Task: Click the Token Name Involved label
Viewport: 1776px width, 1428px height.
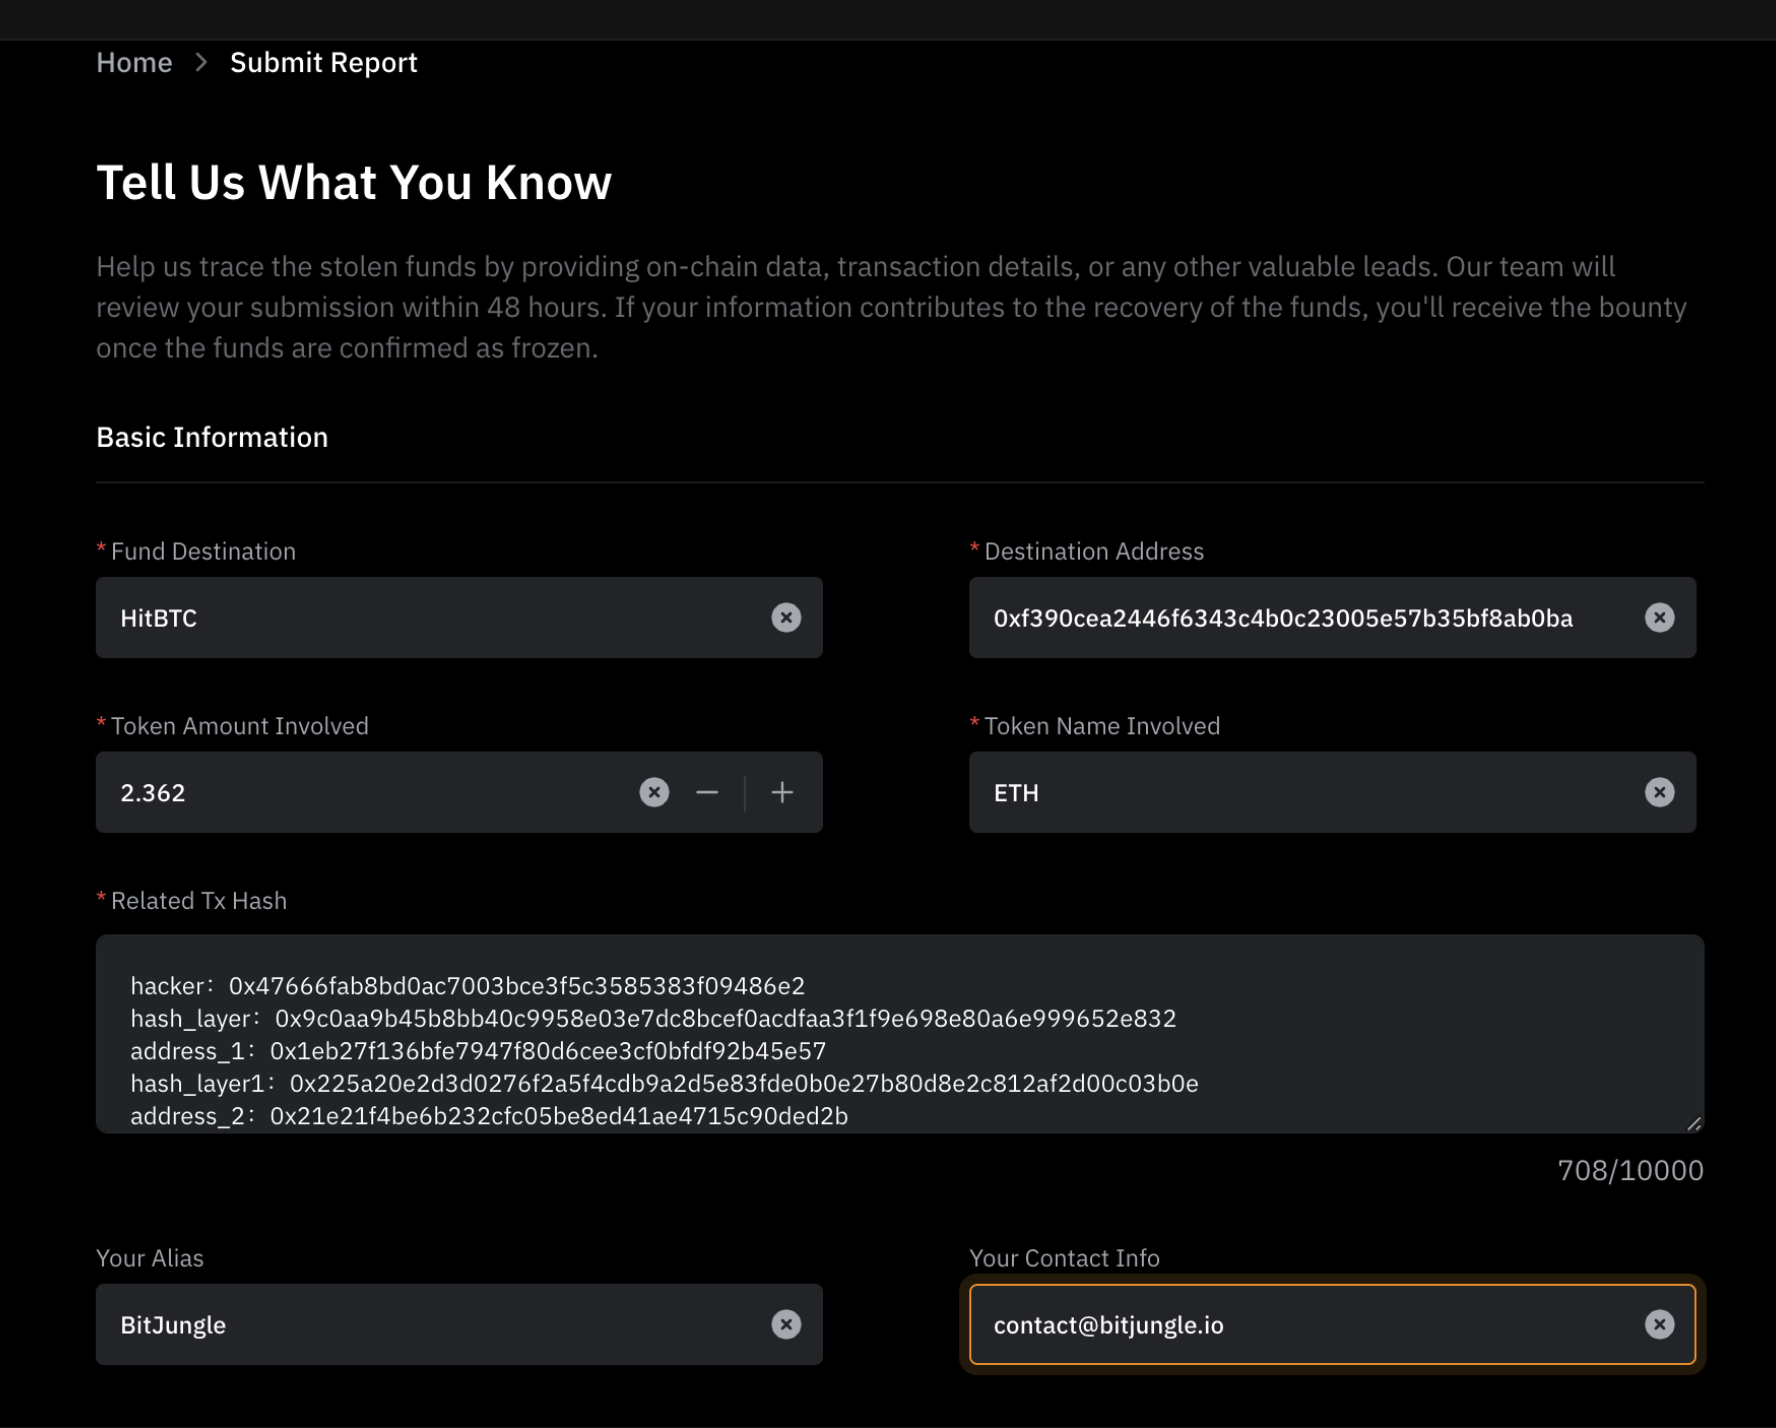Action: pyautogui.click(x=1102, y=727)
